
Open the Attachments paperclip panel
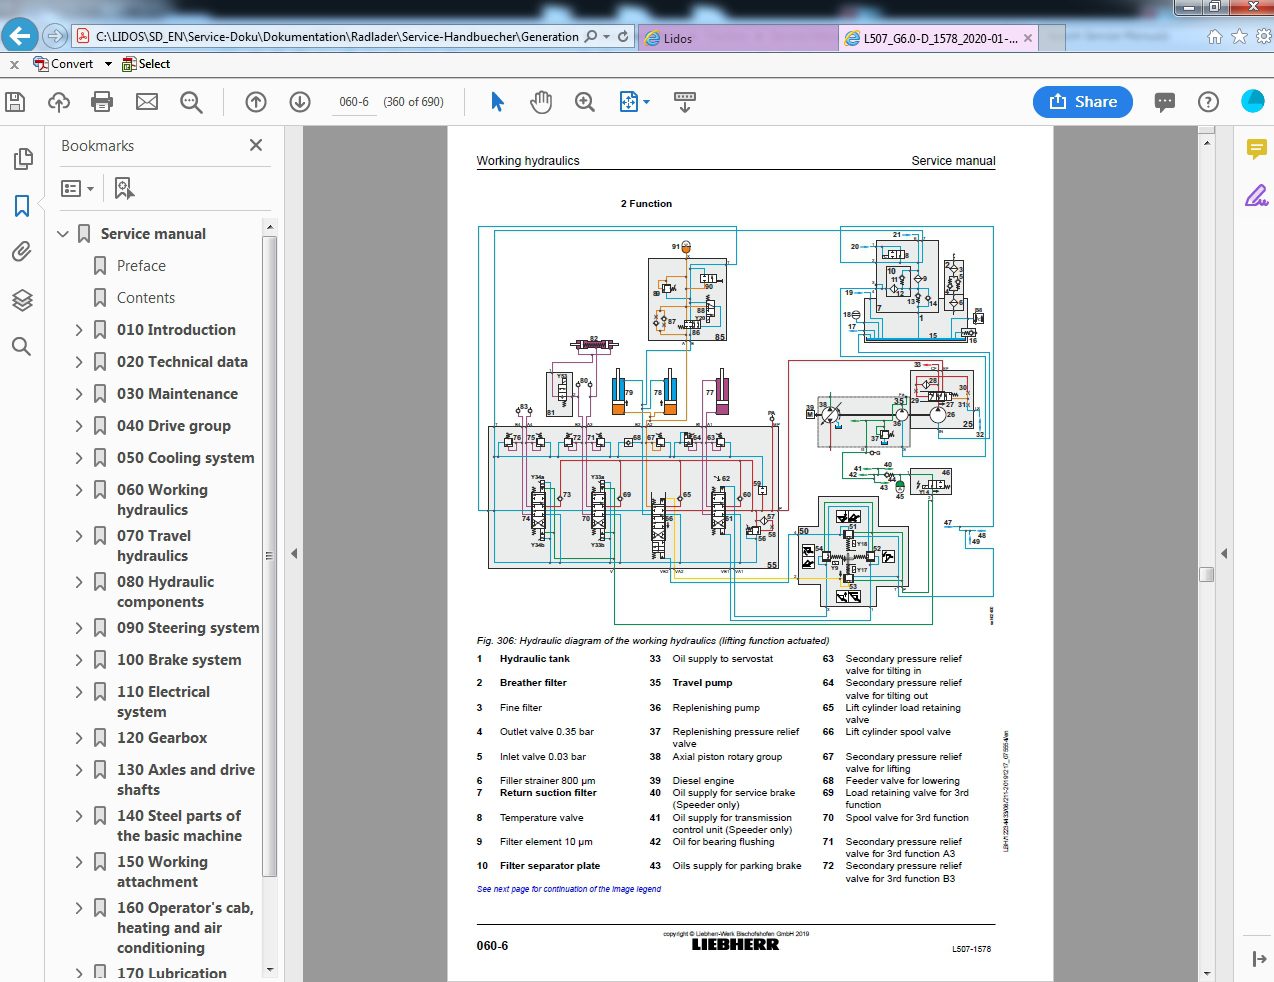22,252
